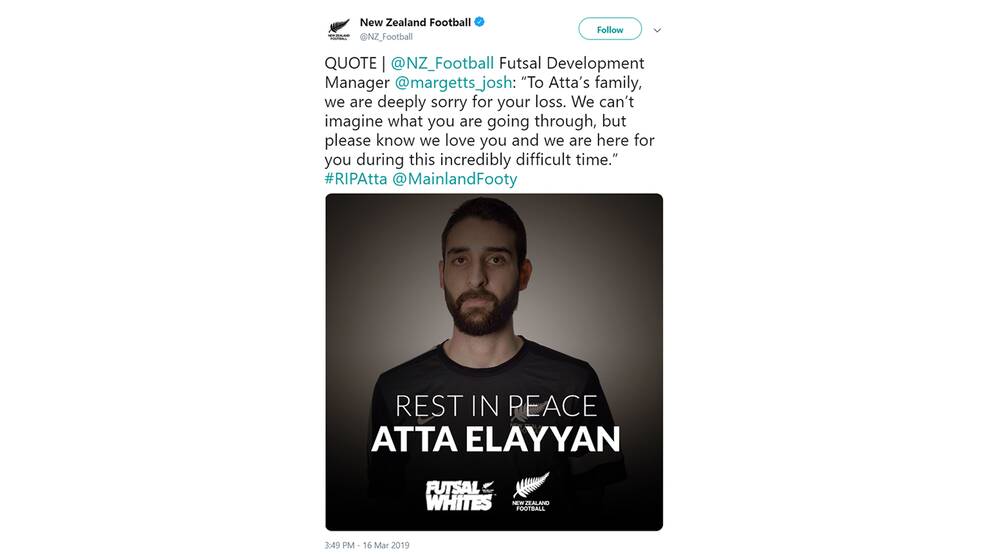Click the New Zealand Football fern logo in image
This screenshot has width=992, height=558.
531,492
